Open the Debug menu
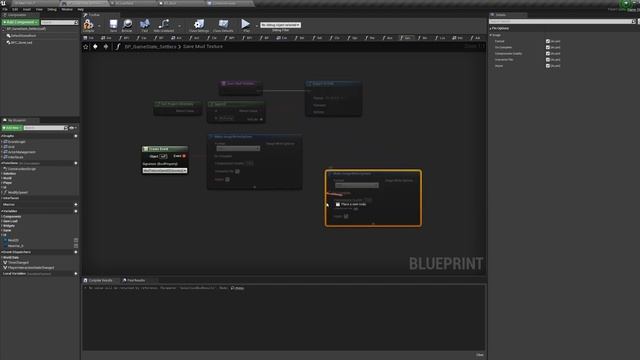640x360 pixels. tap(52, 9)
